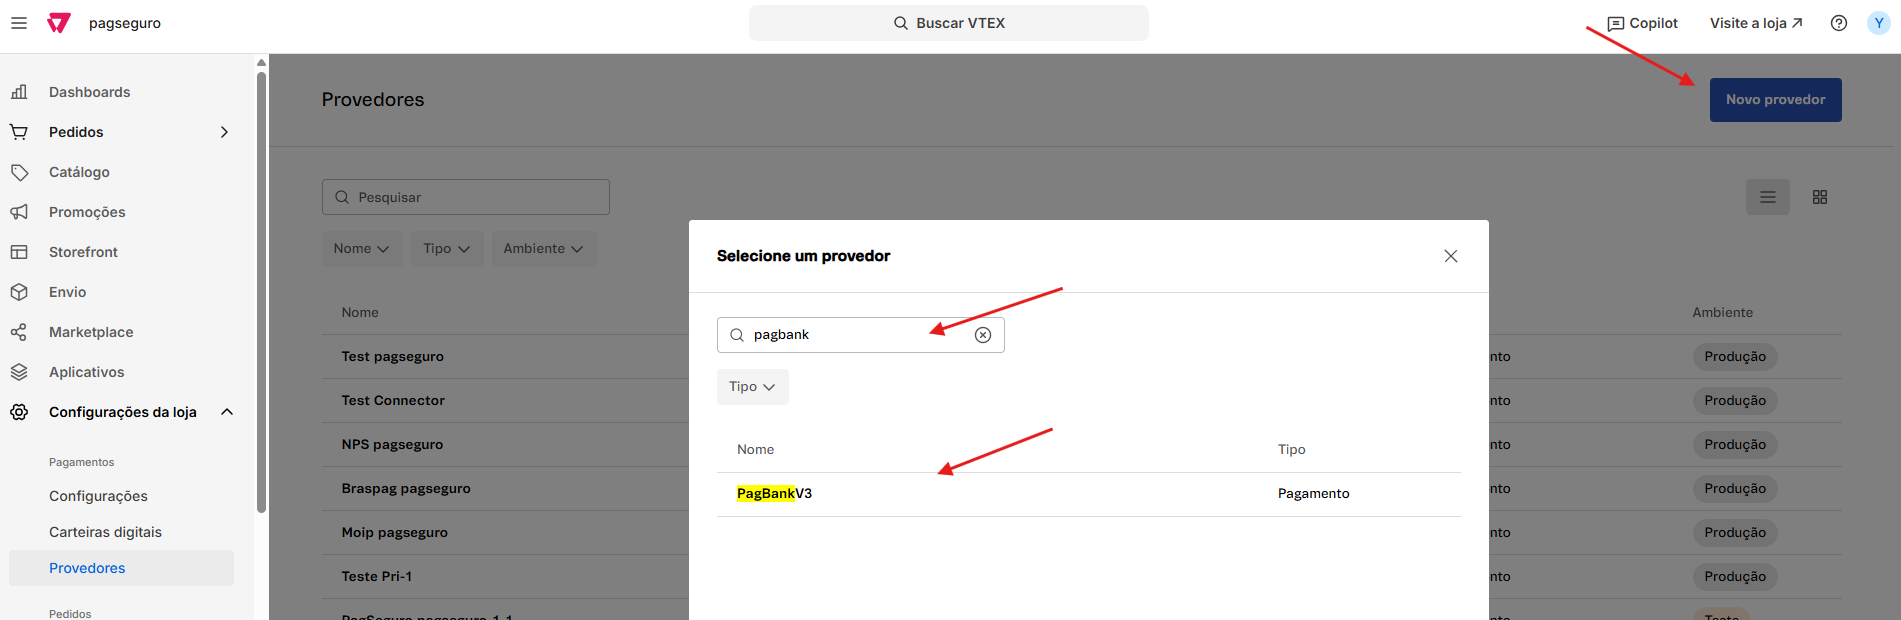Open the Tipo filter inside the dialog
The width and height of the screenshot is (1901, 620).
(x=753, y=387)
